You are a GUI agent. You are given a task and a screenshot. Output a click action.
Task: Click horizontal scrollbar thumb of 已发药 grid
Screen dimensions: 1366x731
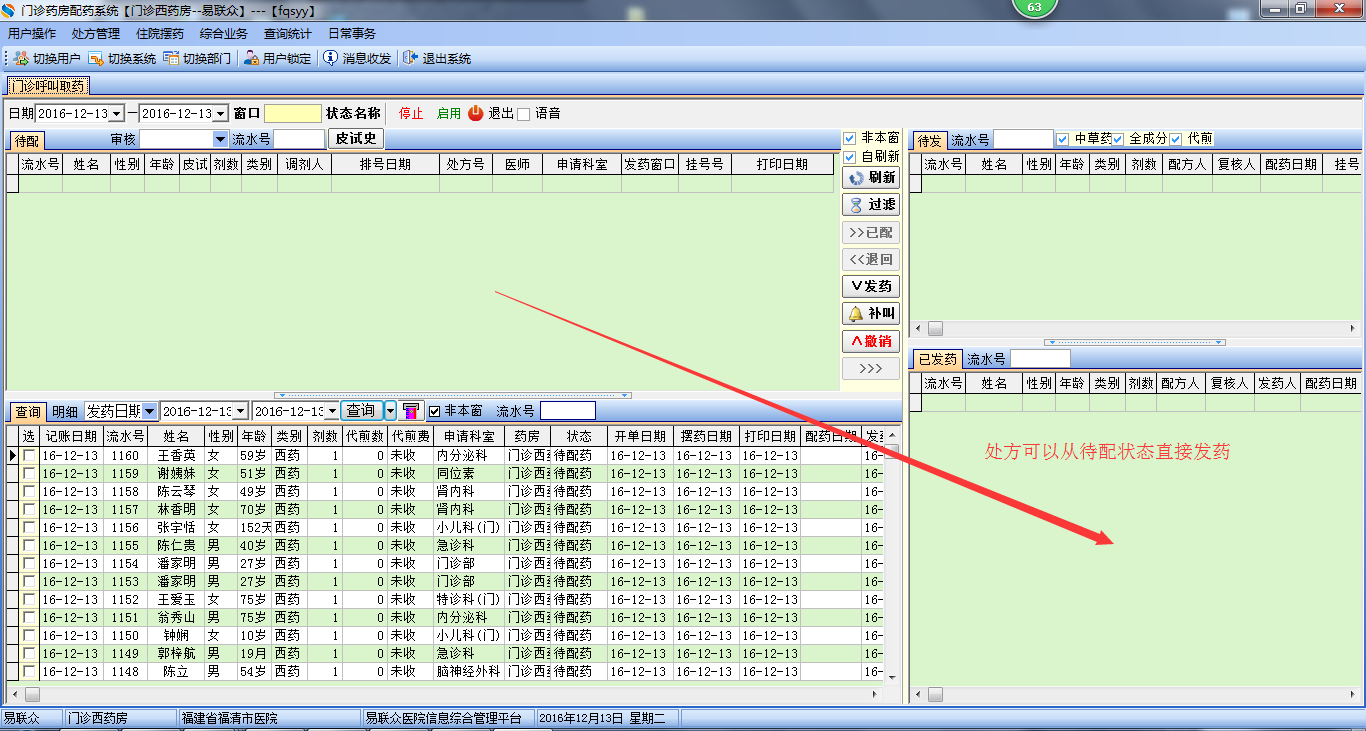(x=935, y=695)
